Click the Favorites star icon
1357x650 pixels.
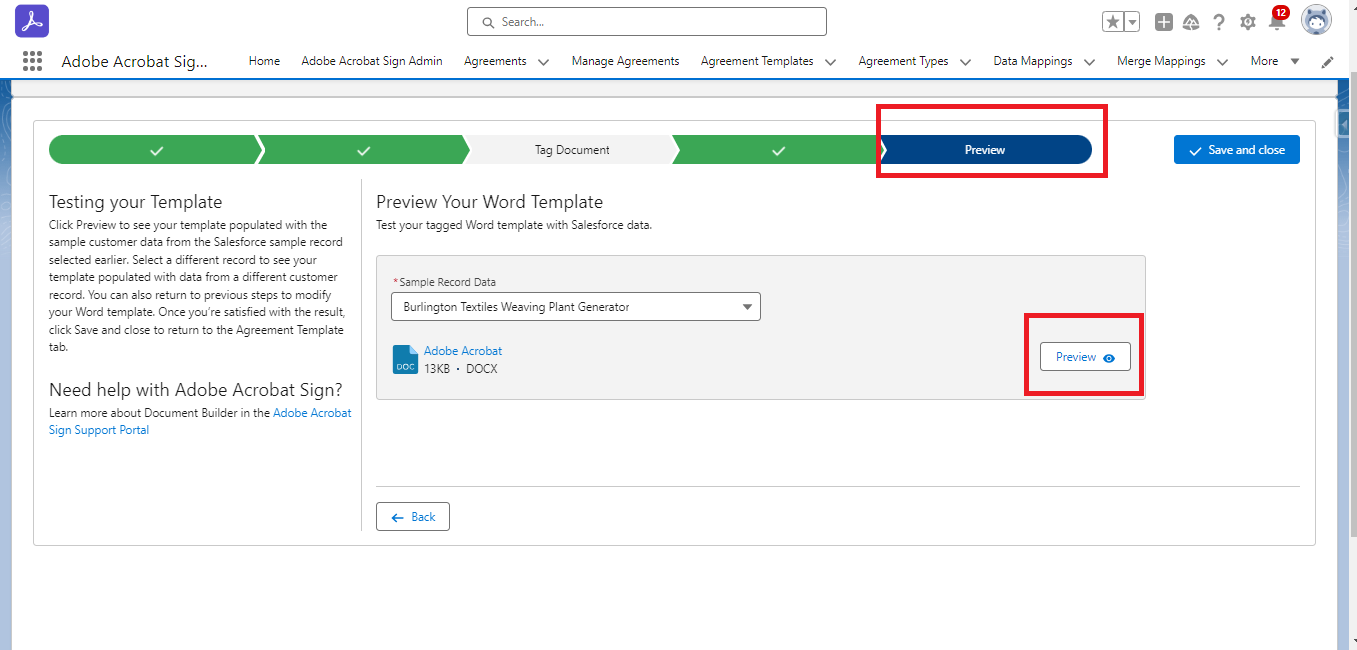[x=1112, y=22]
